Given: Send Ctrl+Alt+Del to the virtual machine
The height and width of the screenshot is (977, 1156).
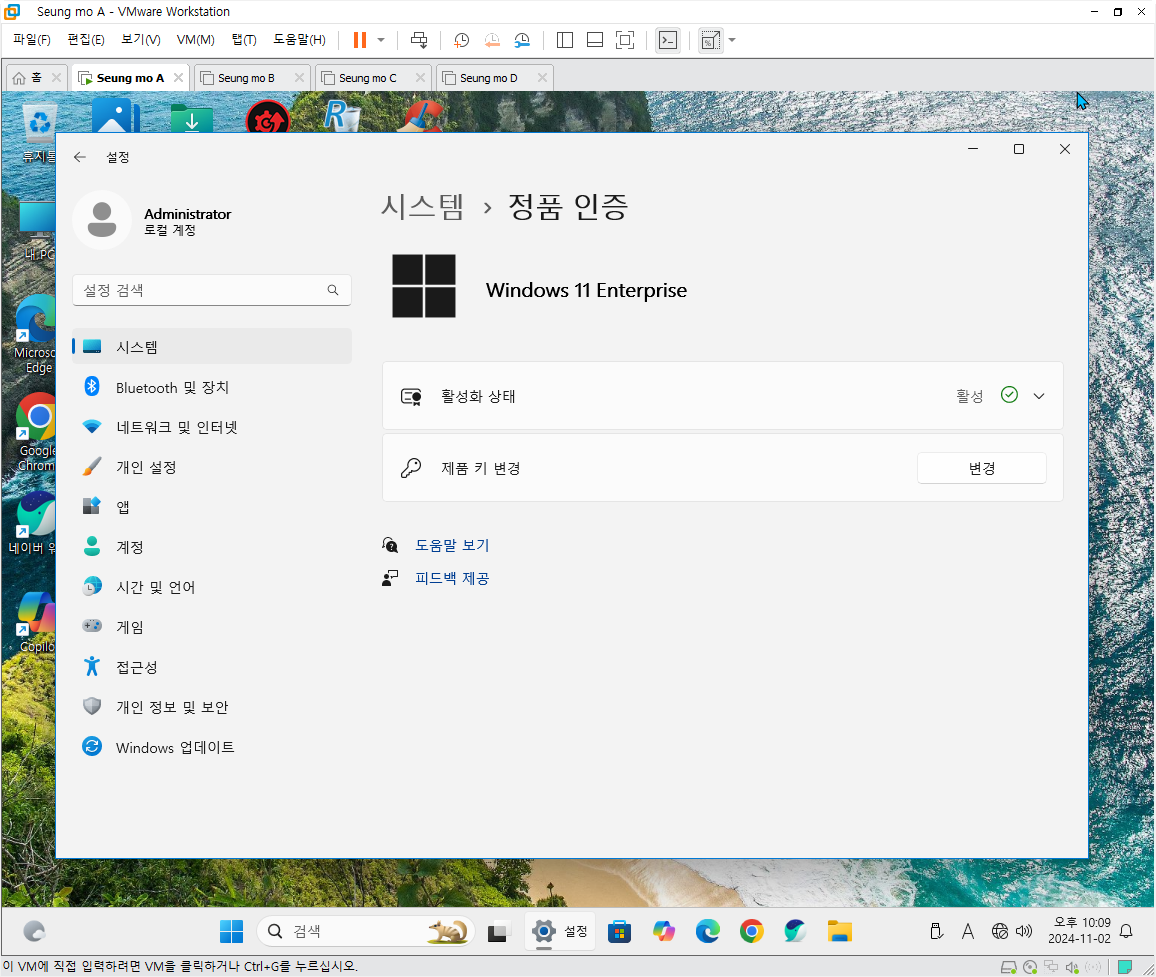Looking at the screenshot, I should click(x=419, y=40).
